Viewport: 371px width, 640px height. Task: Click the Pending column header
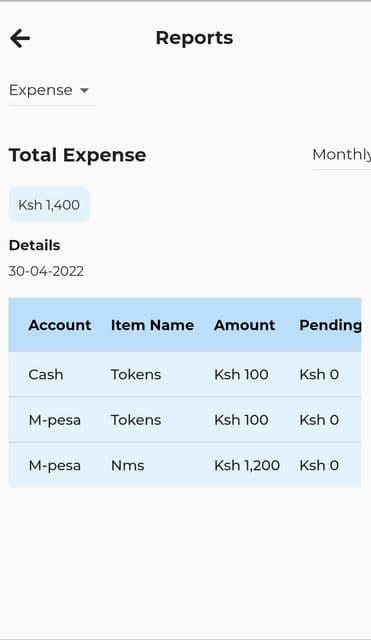click(330, 325)
